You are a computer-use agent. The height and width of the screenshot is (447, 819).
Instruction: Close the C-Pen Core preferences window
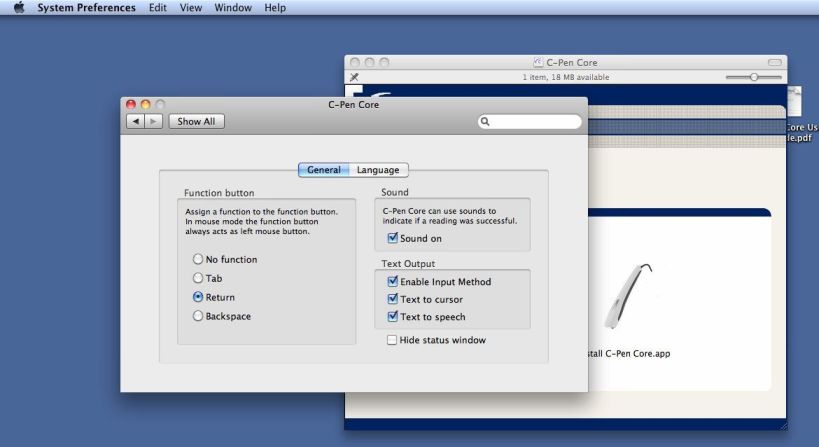(131, 104)
